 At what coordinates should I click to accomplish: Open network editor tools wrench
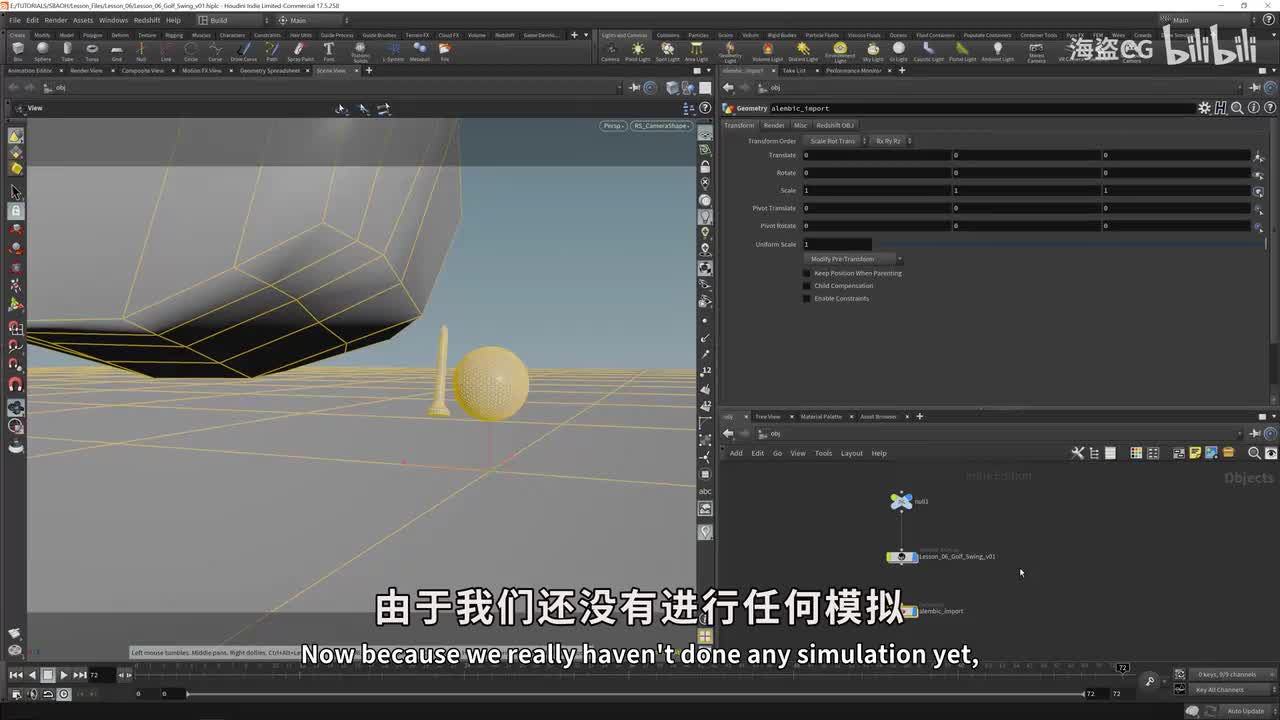[1077, 453]
